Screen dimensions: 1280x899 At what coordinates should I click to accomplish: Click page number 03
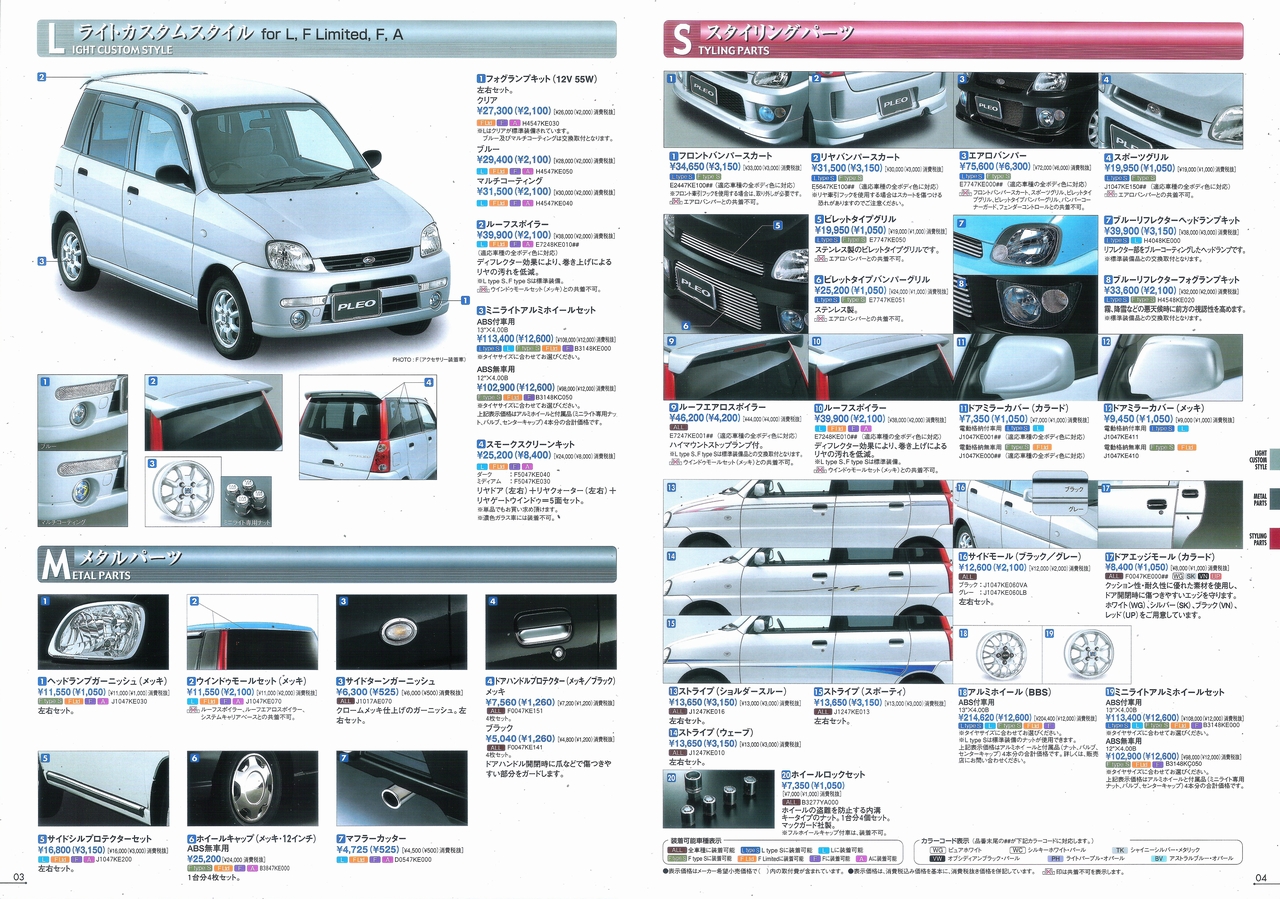pyautogui.click(x=17, y=877)
